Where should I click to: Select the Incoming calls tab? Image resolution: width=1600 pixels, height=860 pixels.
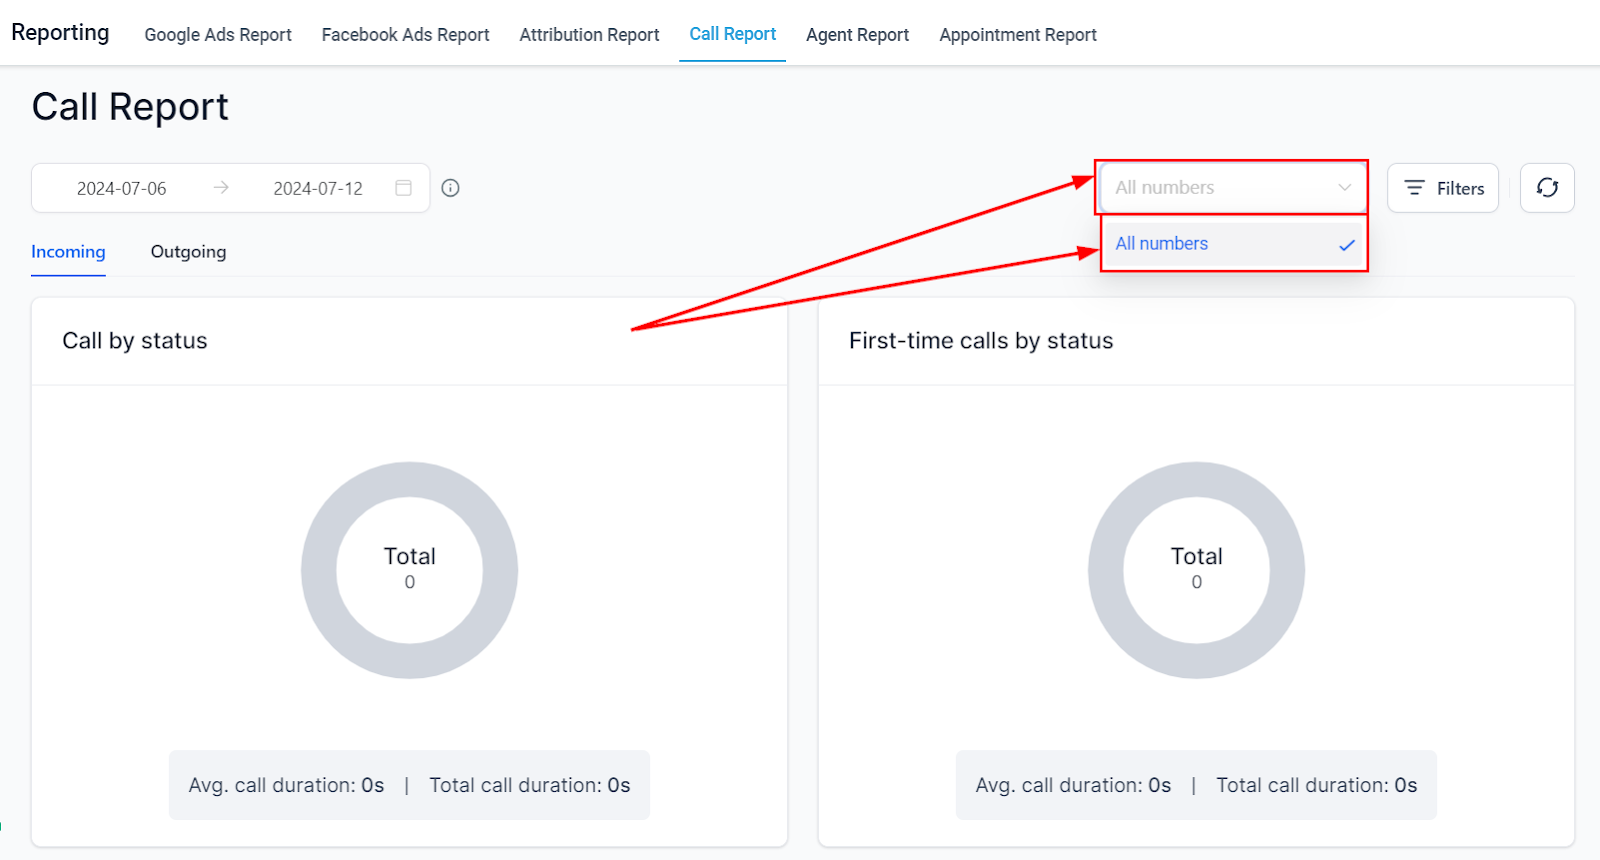[x=68, y=252]
